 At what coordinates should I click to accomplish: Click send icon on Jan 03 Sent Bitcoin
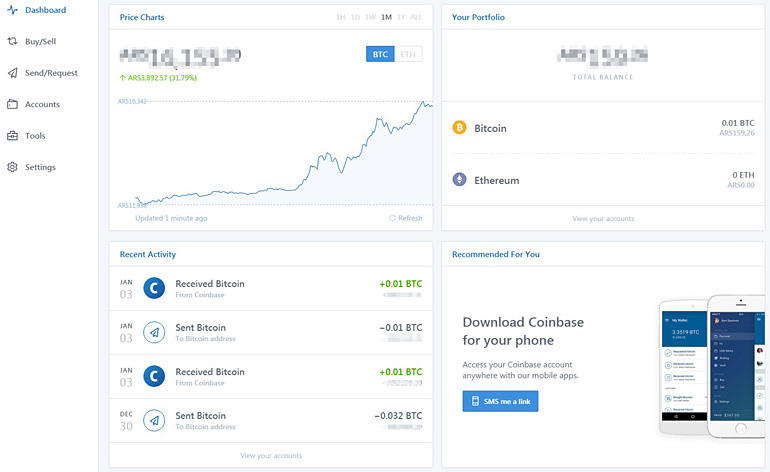click(x=154, y=333)
